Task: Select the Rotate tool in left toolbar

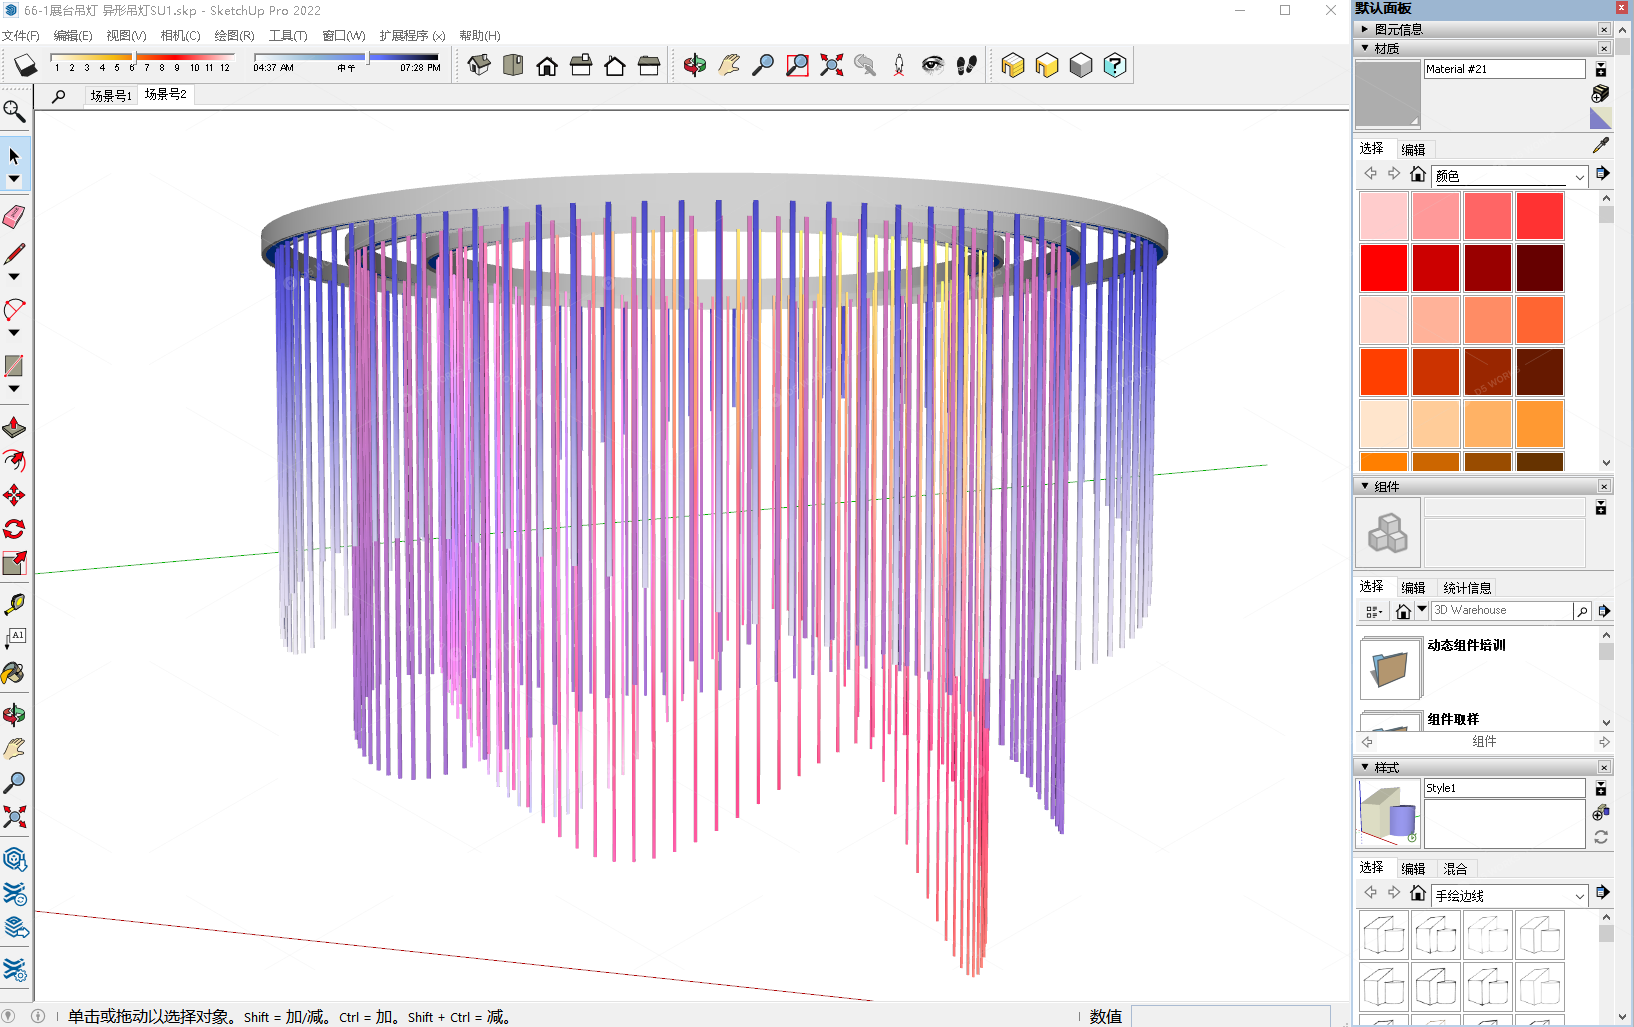Action: pos(14,529)
